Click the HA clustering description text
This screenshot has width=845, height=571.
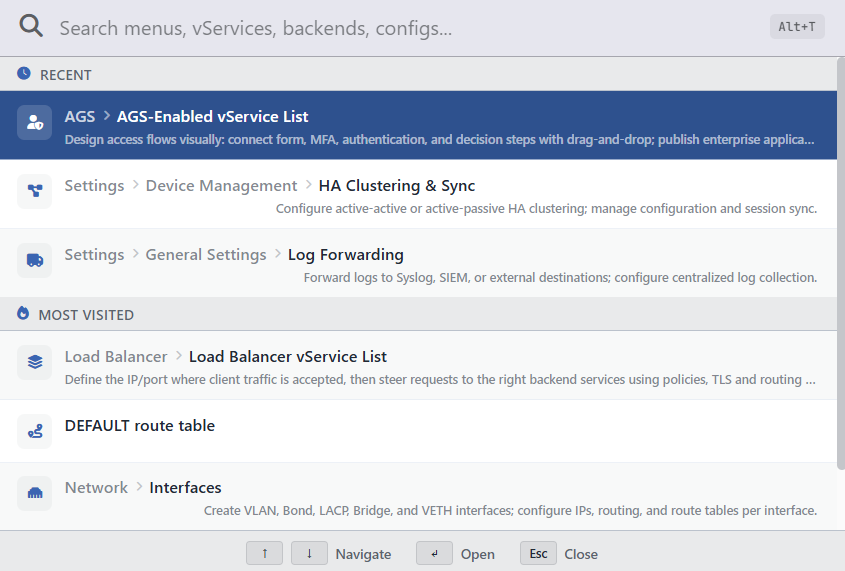tap(546, 208)
